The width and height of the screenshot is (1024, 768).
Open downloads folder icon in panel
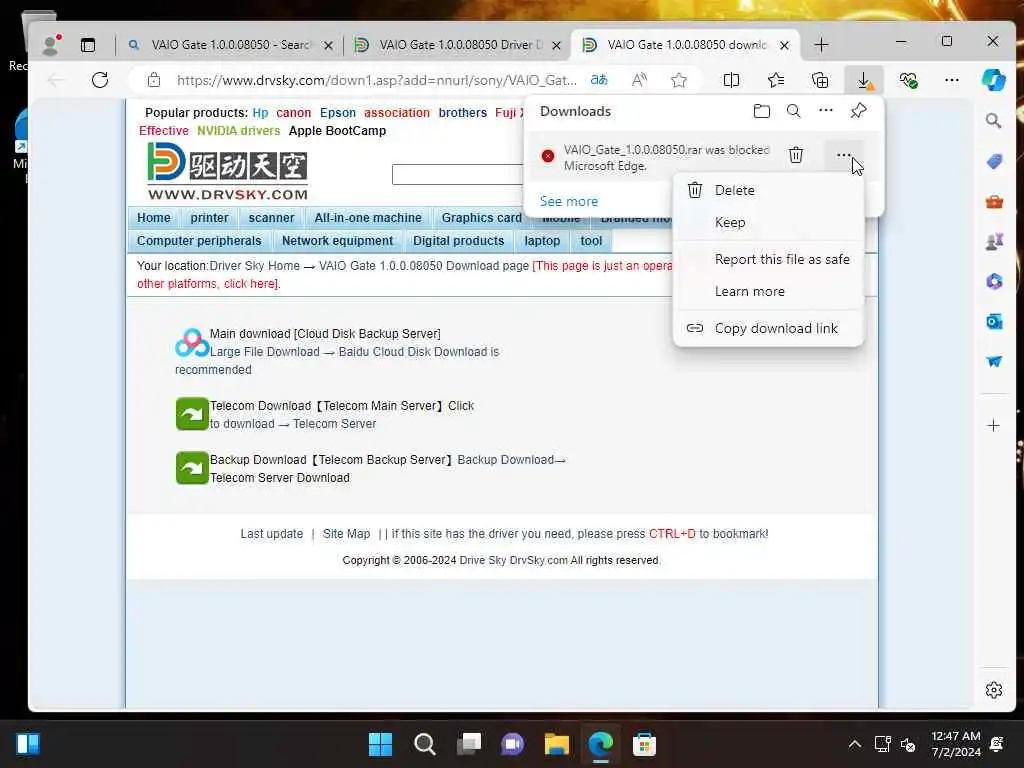[761, 111]
